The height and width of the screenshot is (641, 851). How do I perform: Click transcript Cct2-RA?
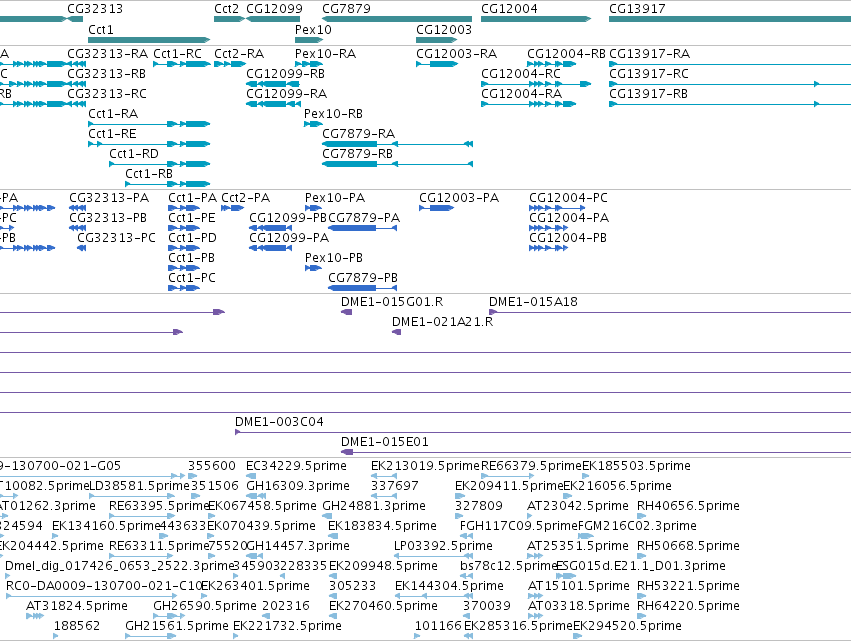tap(230, 64)
